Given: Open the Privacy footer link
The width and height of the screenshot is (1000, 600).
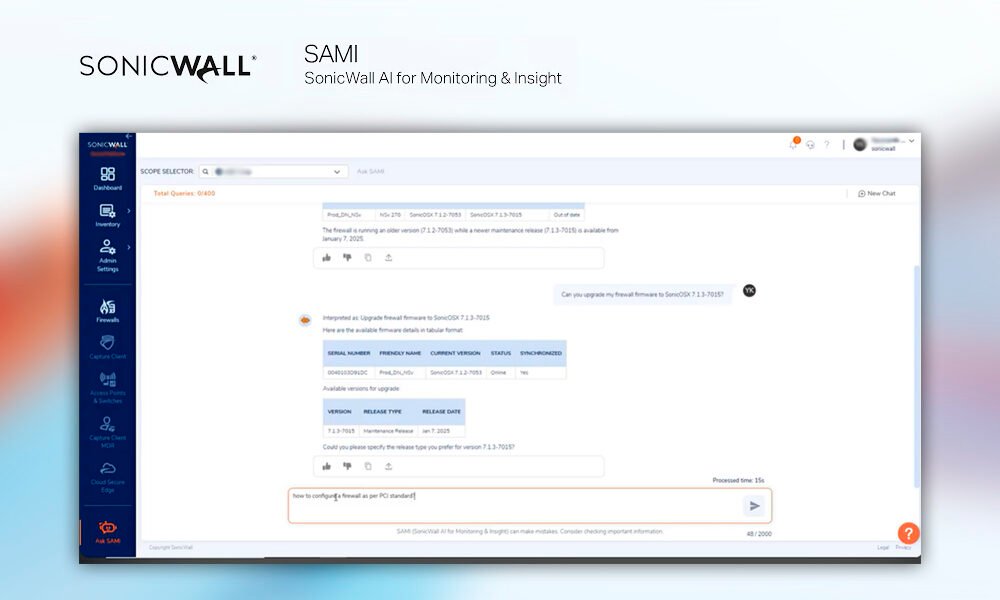Looking at the screenshot, I should pos(903,548).
